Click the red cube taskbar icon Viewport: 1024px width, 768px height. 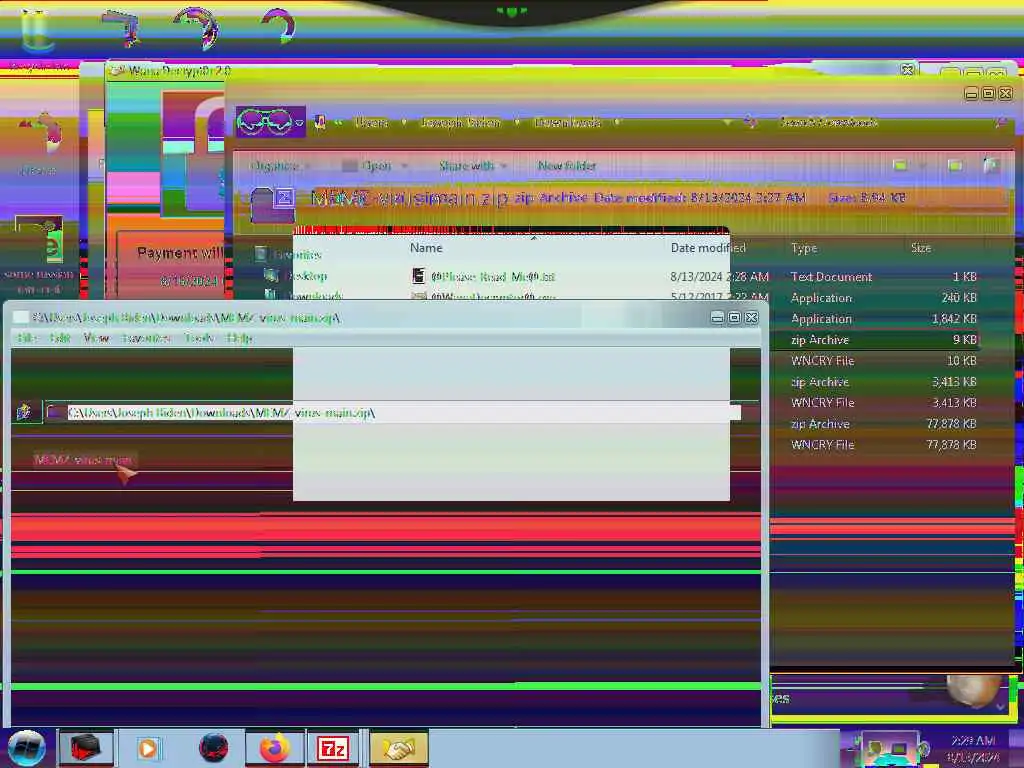click(85, 748)
